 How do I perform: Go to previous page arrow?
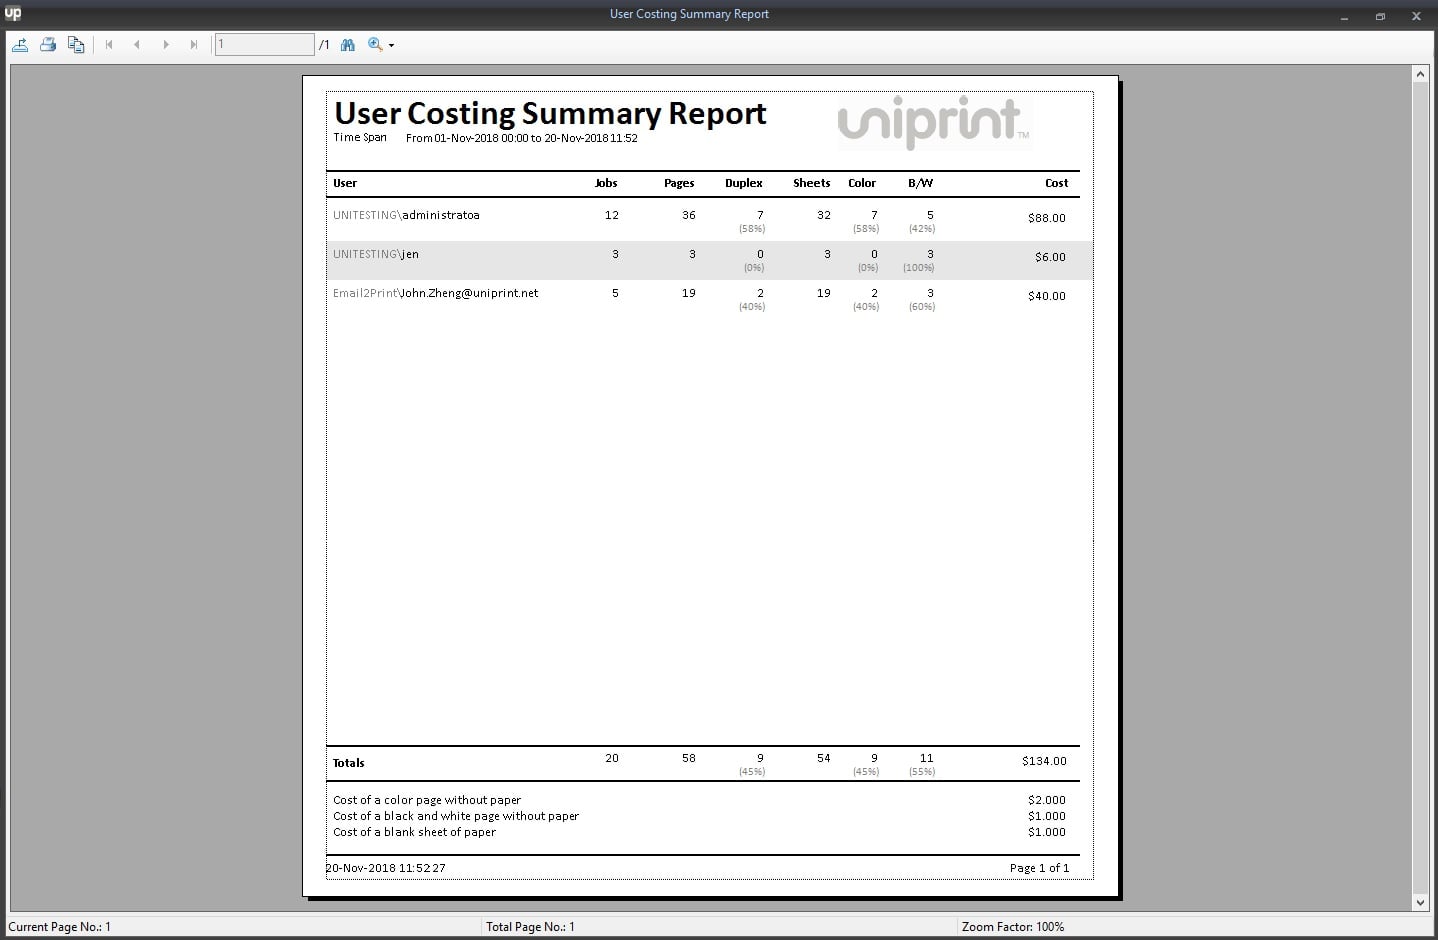point(137,44)
